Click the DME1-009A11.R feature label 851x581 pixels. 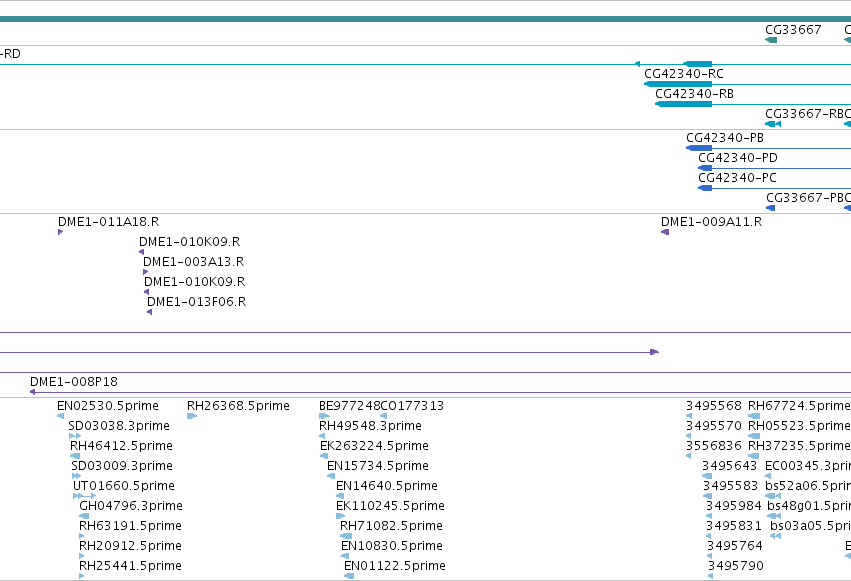[x=712, y=222]
